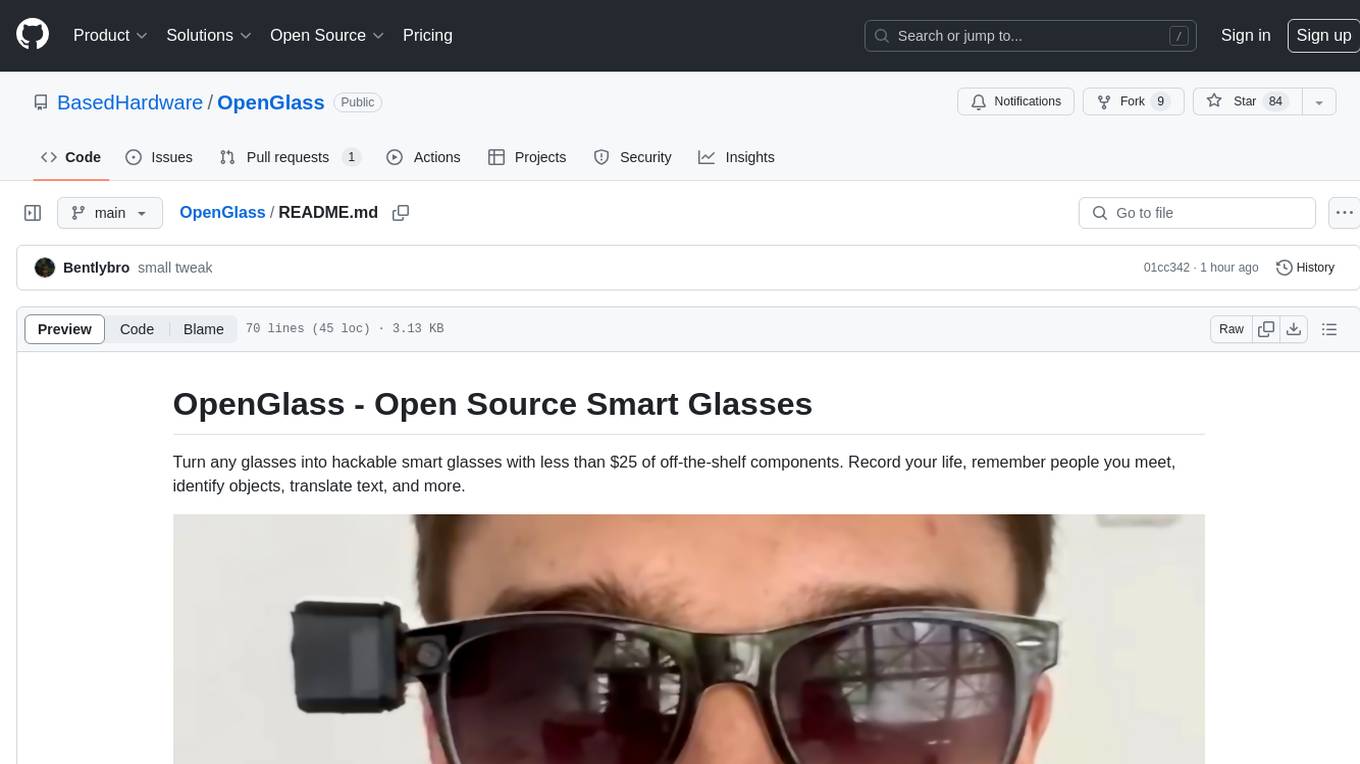Expand the Solutions menu
Image resolution: width=1360 pixels, height=764 pixels.
208,35
